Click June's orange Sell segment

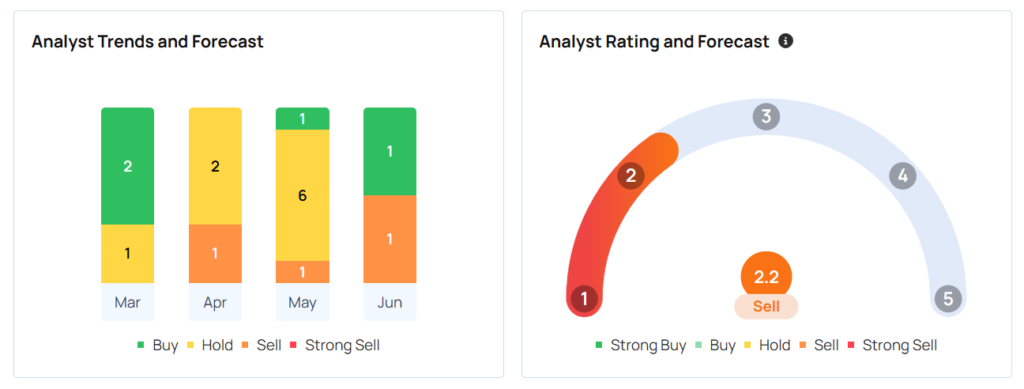click(x=390, y=239)
